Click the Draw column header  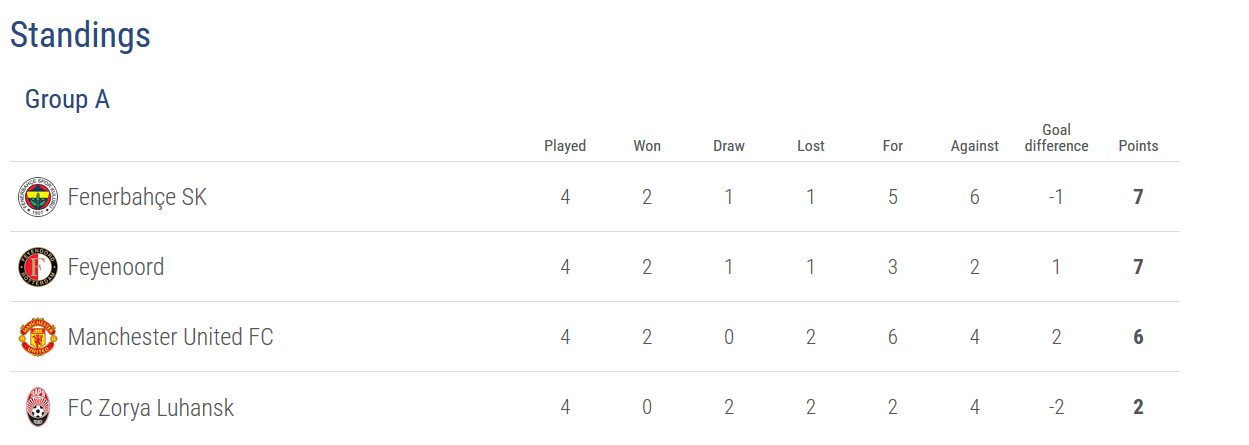click(x=729, y=146)
